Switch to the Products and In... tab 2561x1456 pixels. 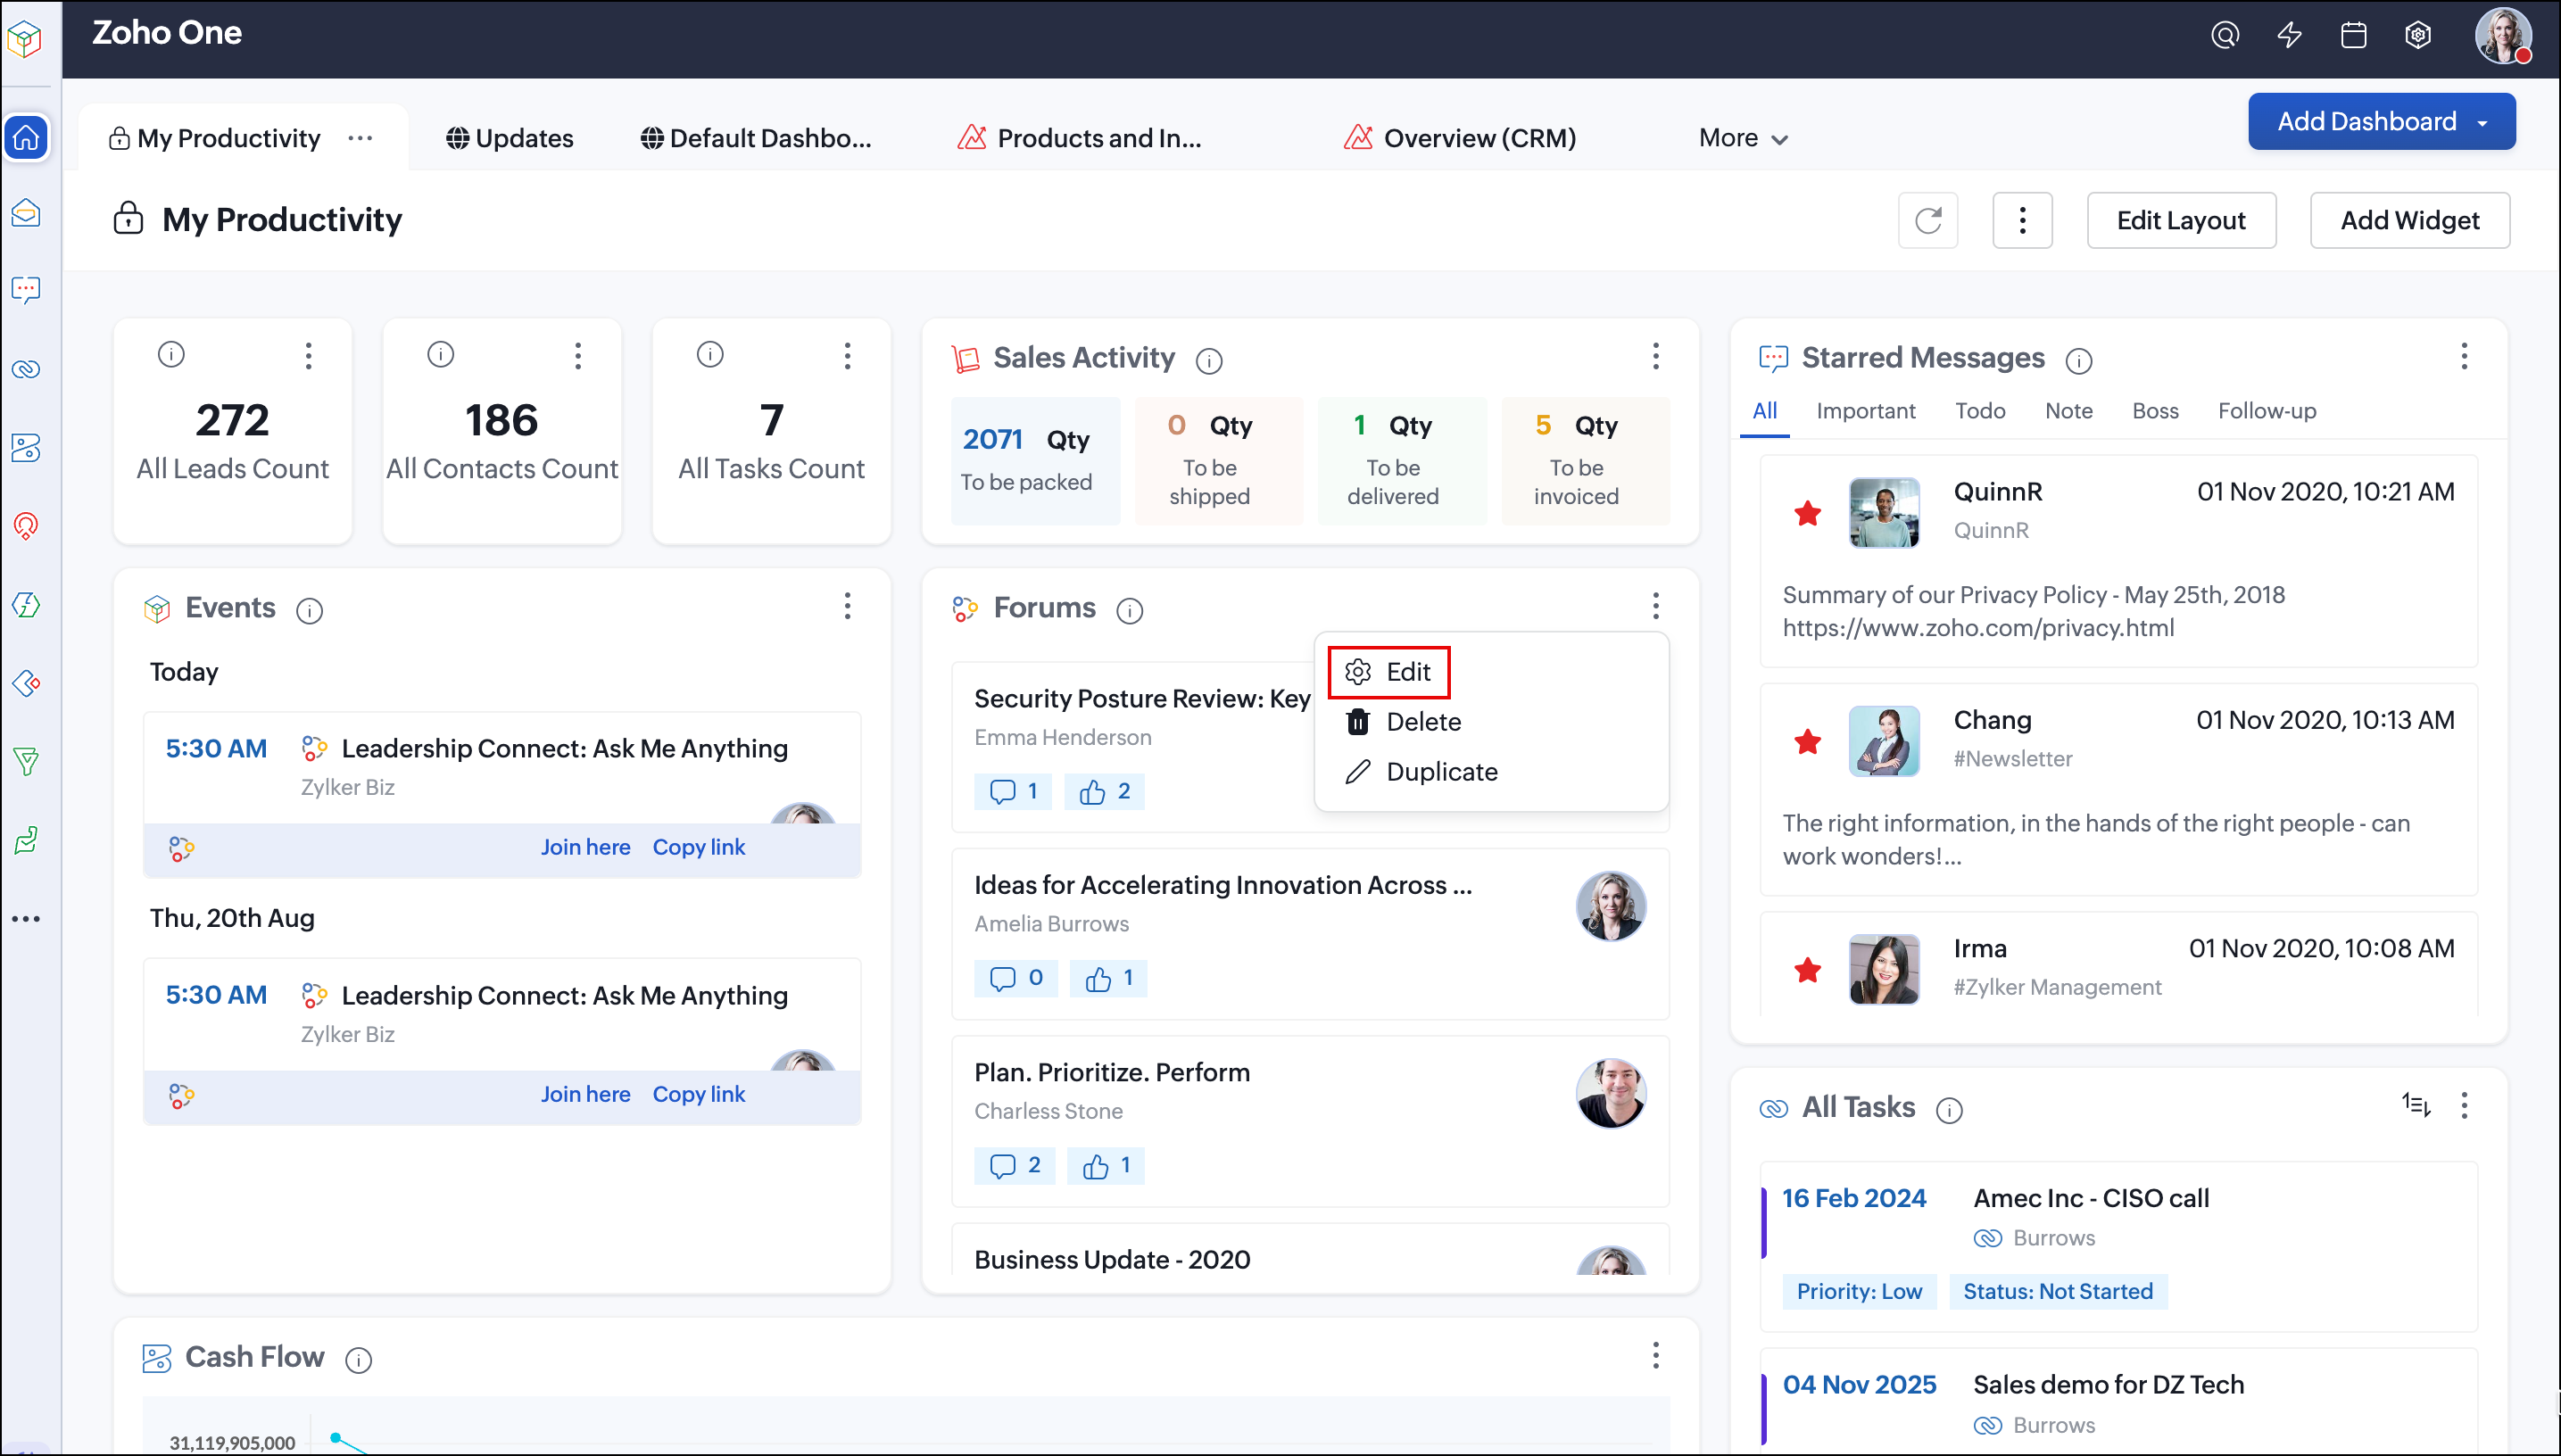(1079, 138)
